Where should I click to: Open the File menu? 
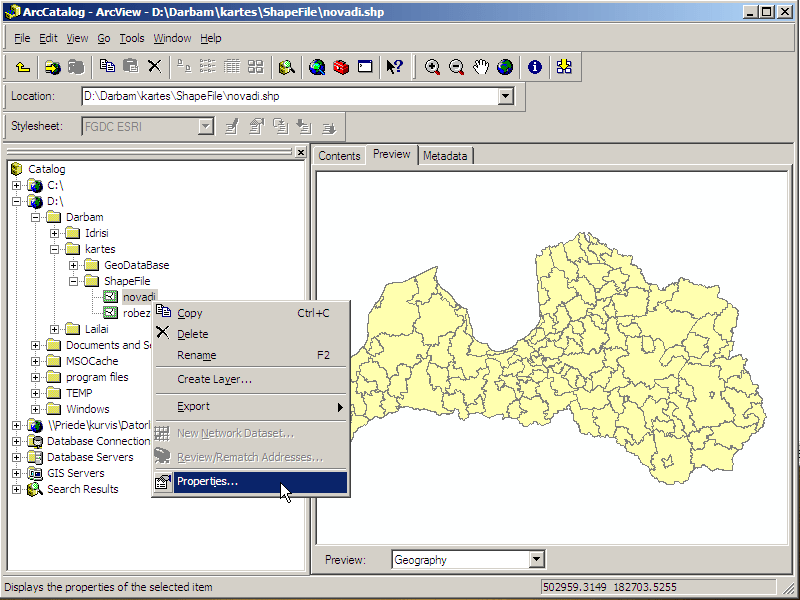point(22,38)
